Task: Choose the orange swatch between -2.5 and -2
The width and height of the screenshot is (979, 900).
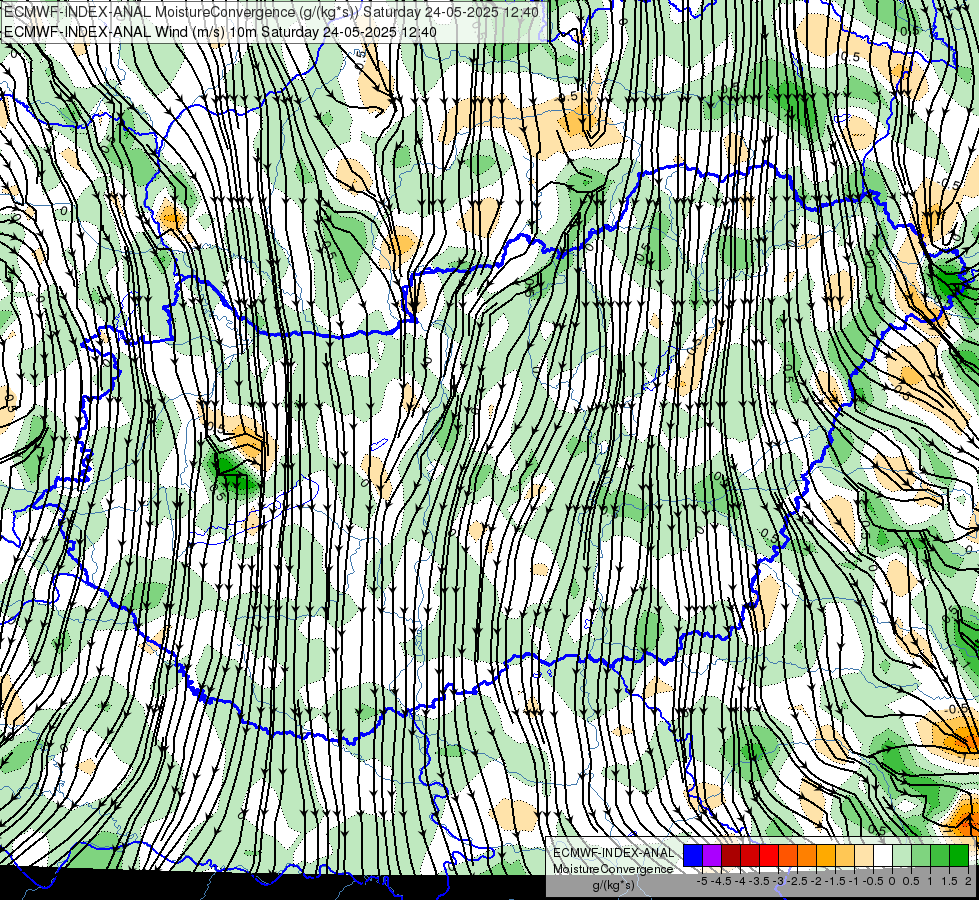Action: pos(807,856)
